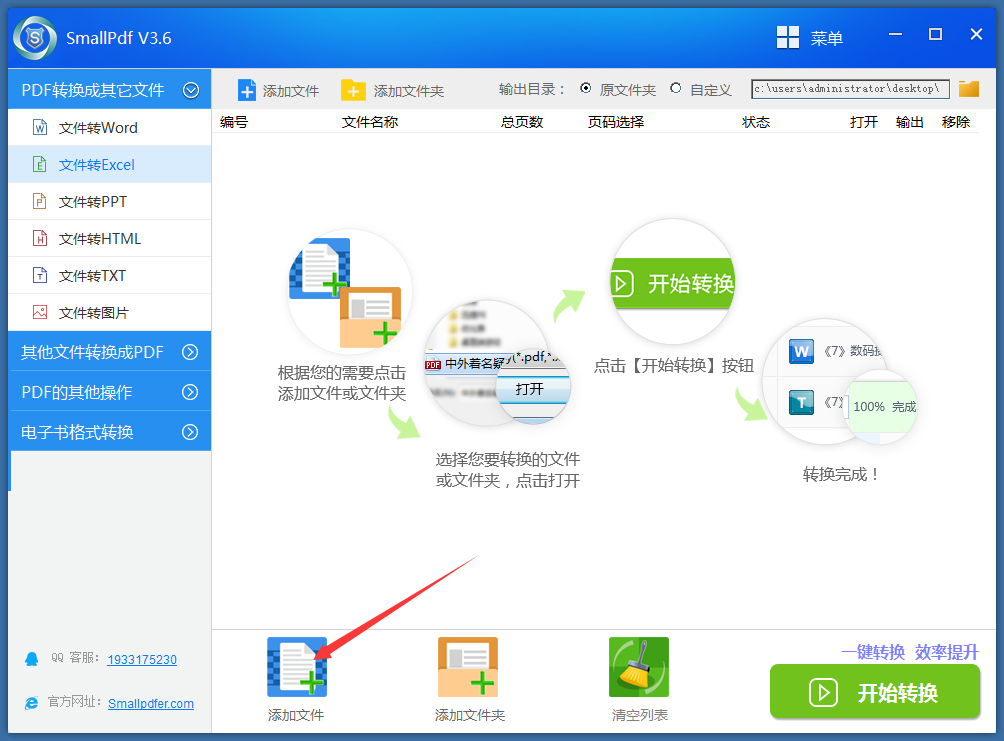Click the PDF的其他操作 section title

coord(77,392)
